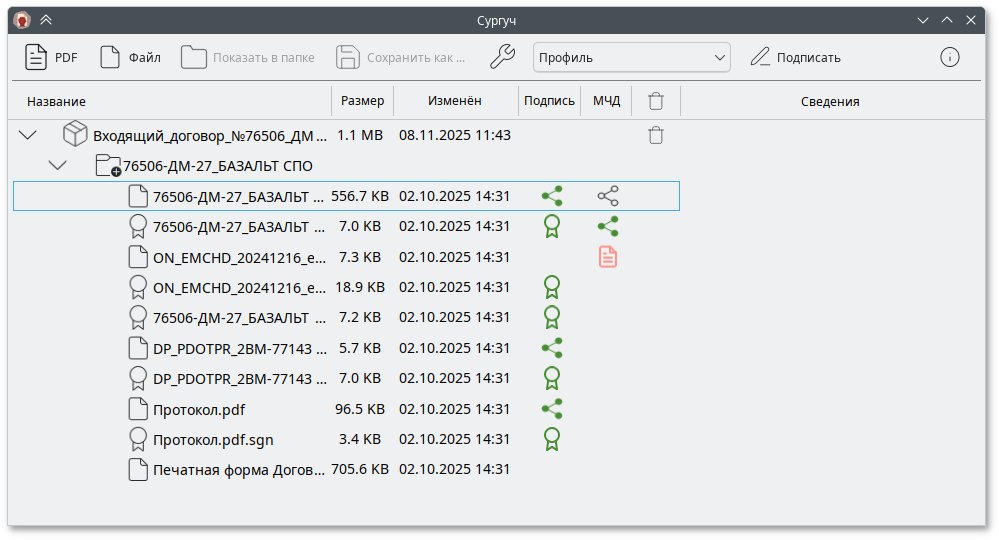Click green certificate icon for Протокол.pdf.sgn
Image resolution: width=999 pixels, height=540 pixels.
click(551, 439)
